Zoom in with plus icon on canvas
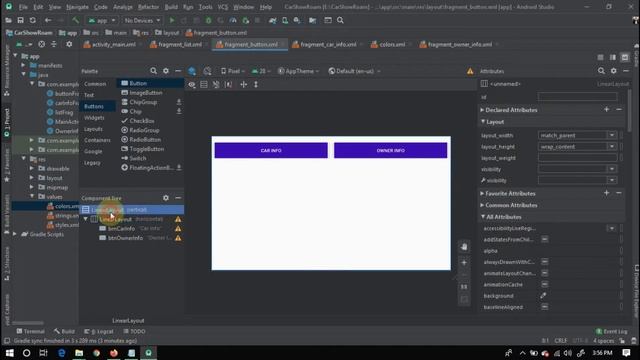 pyautogui.click(x=464, y=262)
